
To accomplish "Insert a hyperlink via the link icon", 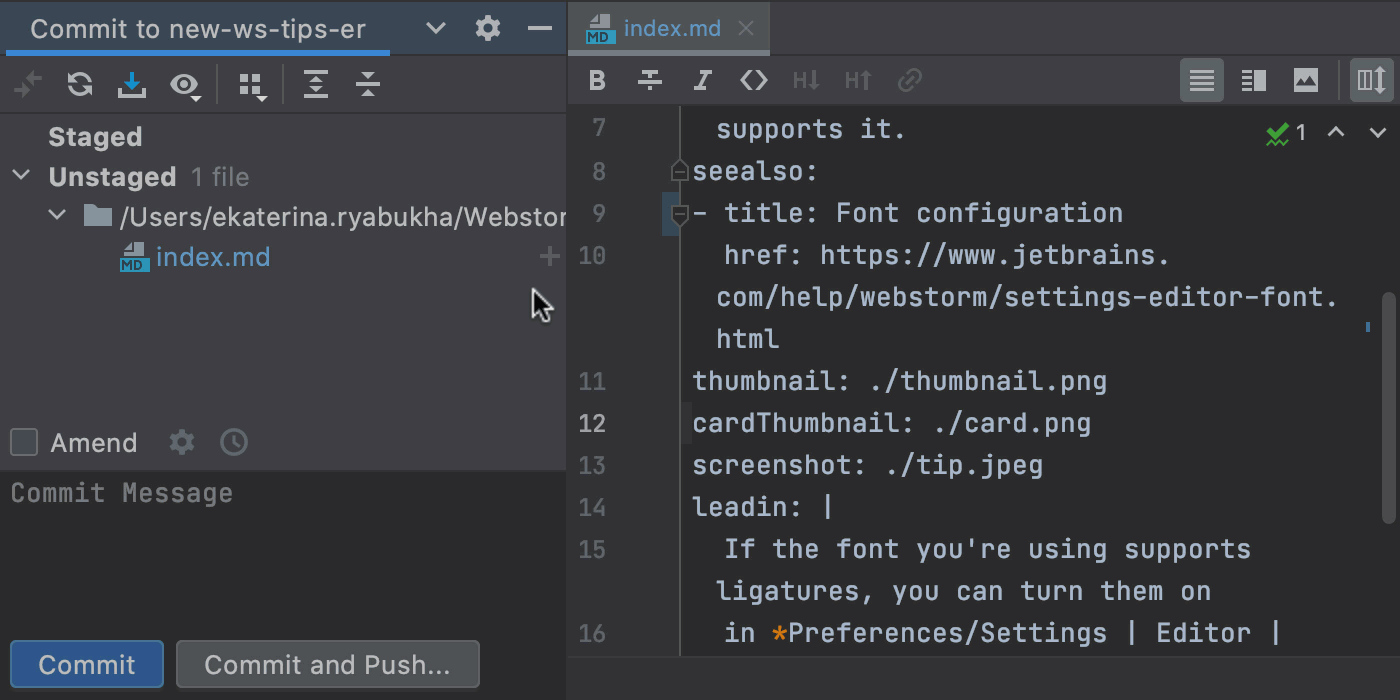I will 909,80.
